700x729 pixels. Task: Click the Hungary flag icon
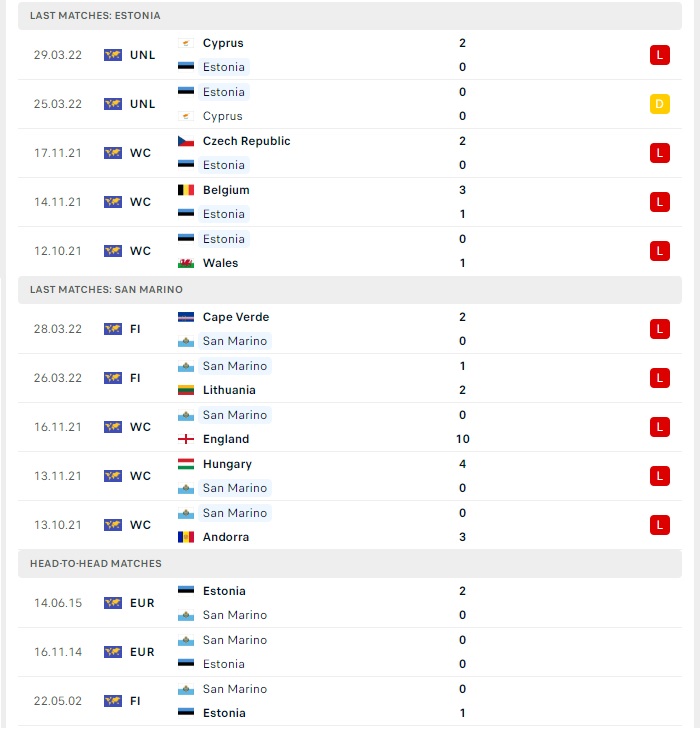pos(186,464)
